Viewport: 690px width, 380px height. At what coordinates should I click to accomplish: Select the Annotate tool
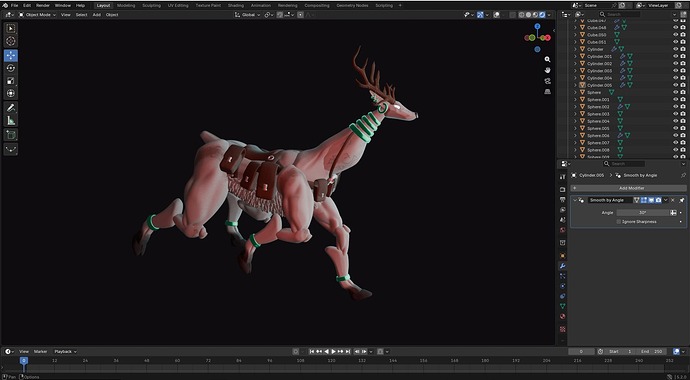pyautogui.click(x=11, y=108)
